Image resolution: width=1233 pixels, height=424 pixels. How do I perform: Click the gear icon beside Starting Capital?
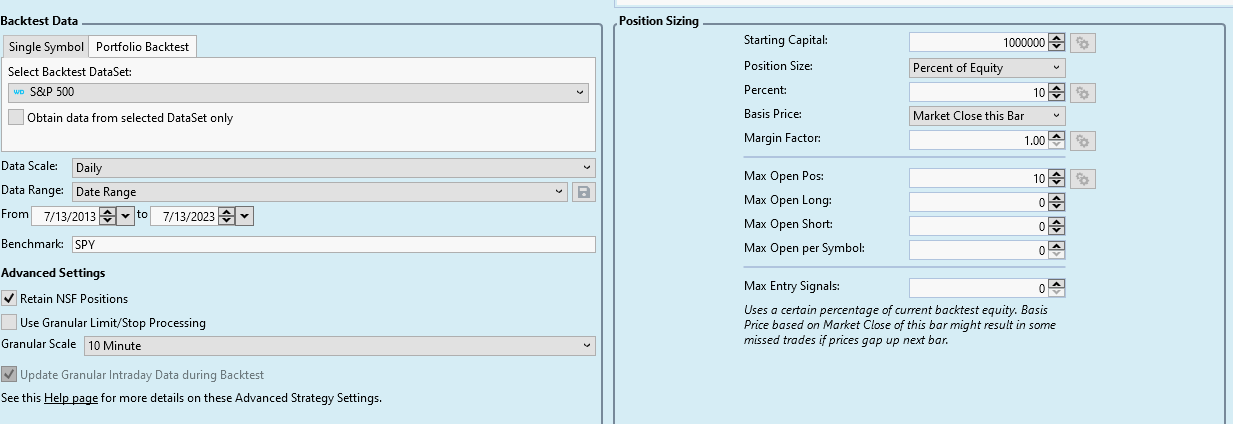[x=1083, y=43]
